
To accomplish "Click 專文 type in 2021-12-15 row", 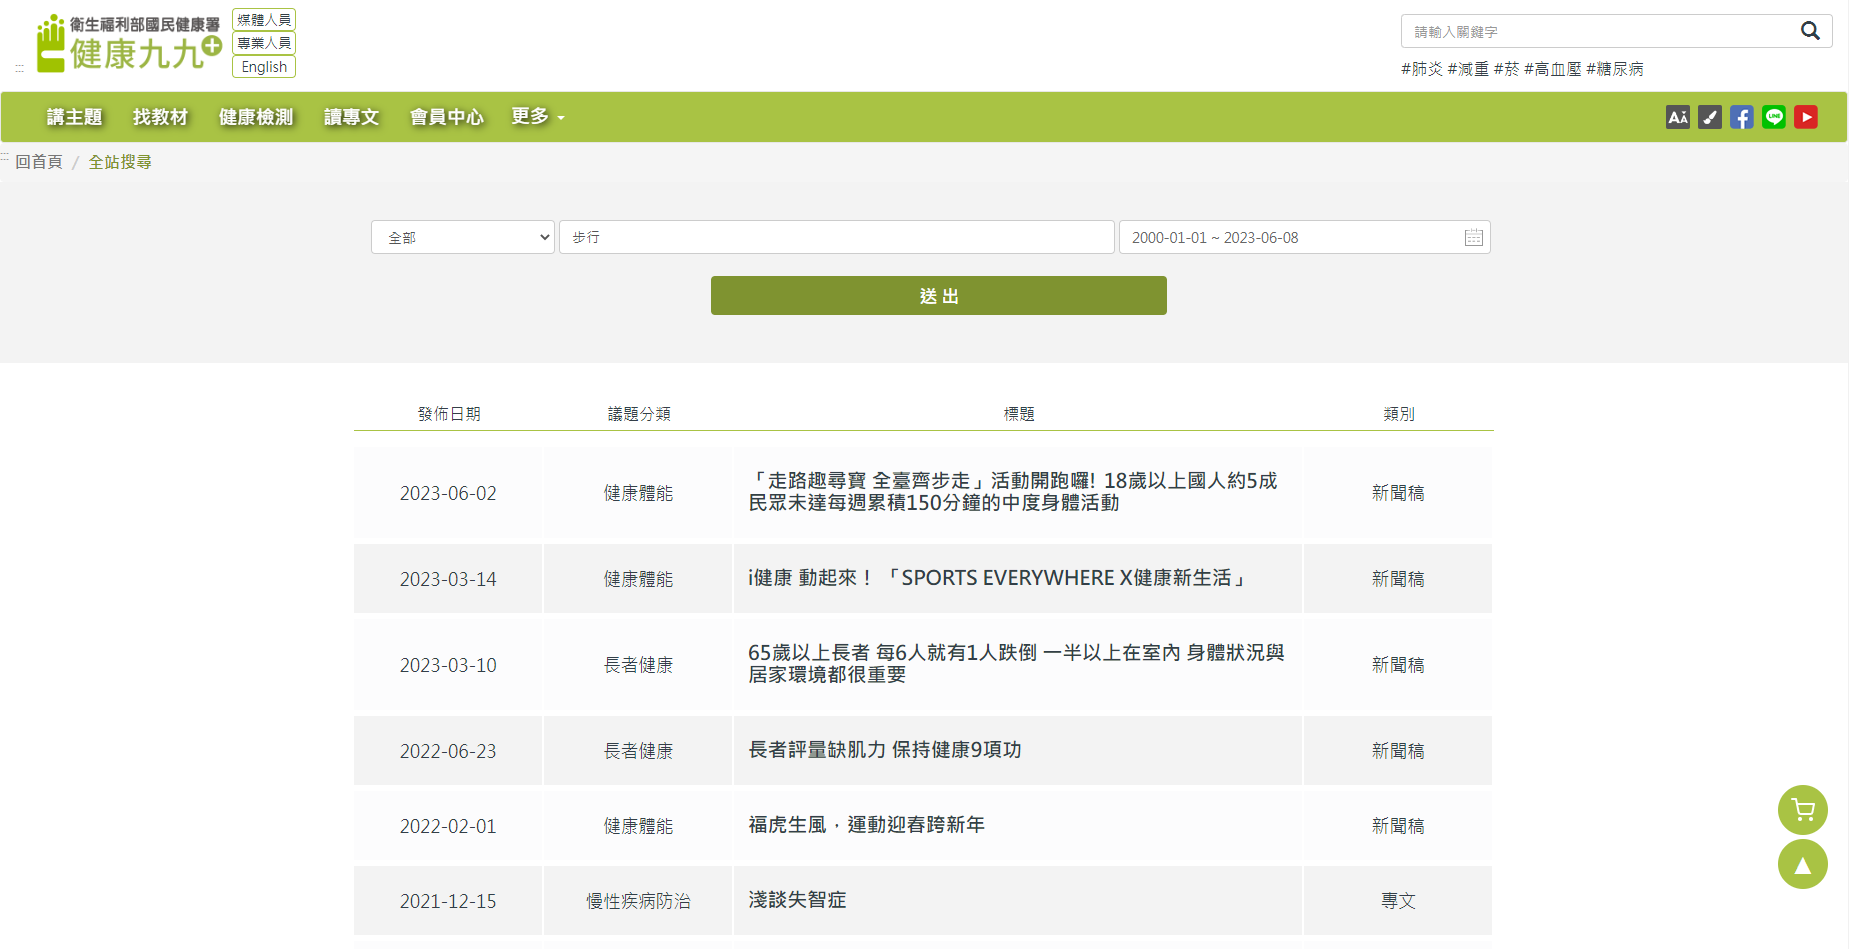I will click(x=1398, y=901).
